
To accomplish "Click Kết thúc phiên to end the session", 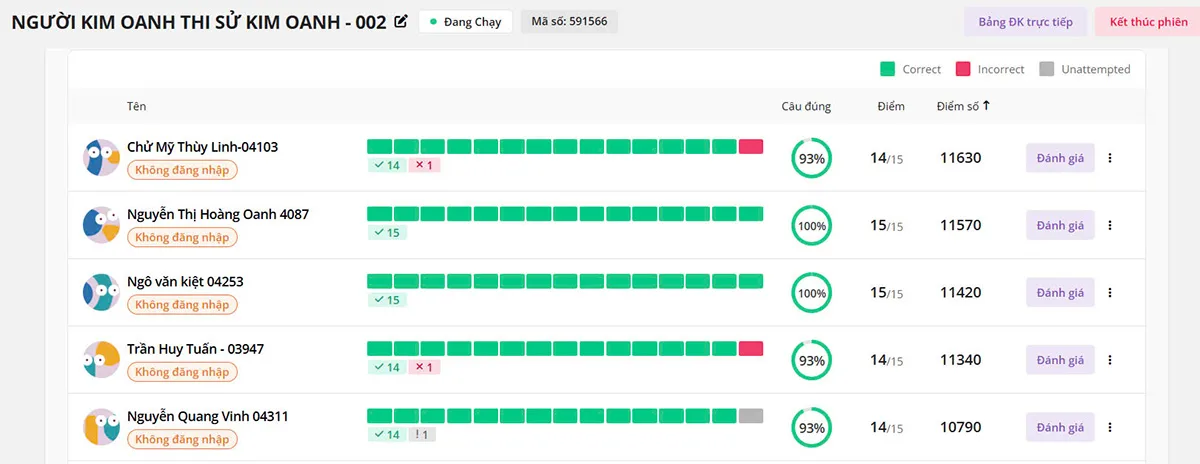I will click(1148, 22).
